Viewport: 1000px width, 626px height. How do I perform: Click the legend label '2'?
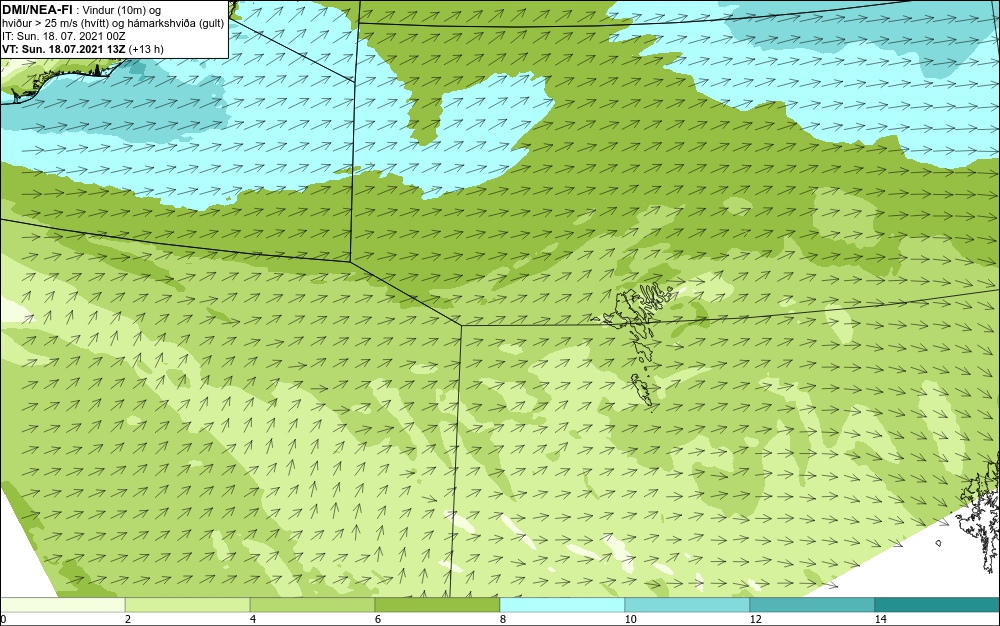[x=128, y=619]
